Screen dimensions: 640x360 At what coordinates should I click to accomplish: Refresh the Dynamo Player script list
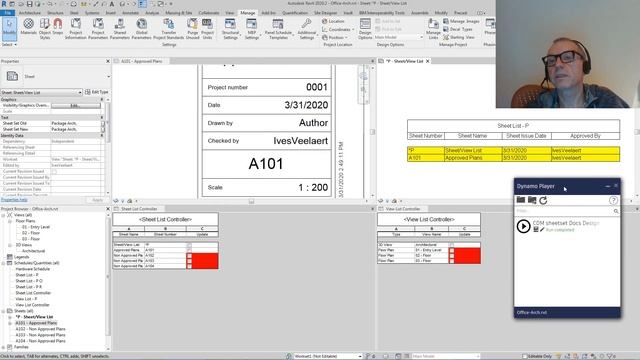(543, 200)
